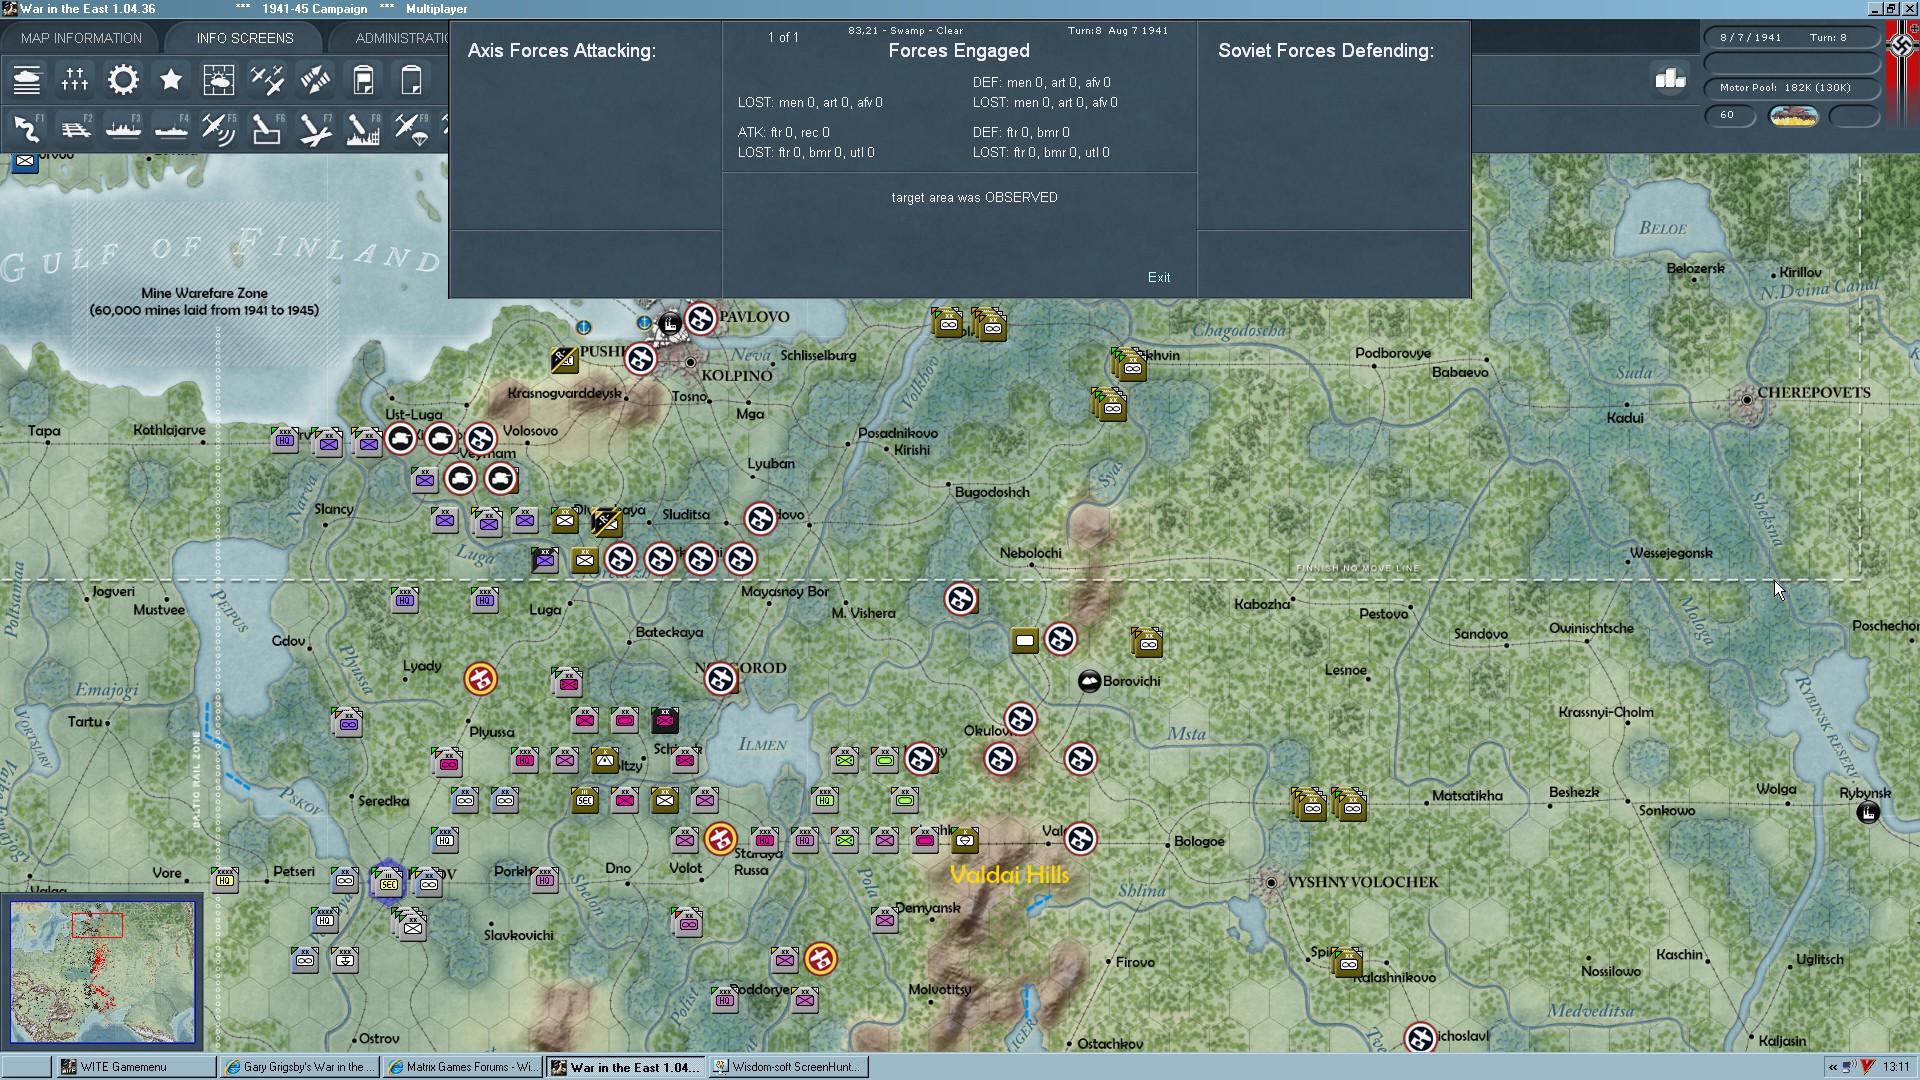This screenshot has height=1080, width=1920.
Task: Enable naval transport mode F3
Action: click(x=123, y=129)
